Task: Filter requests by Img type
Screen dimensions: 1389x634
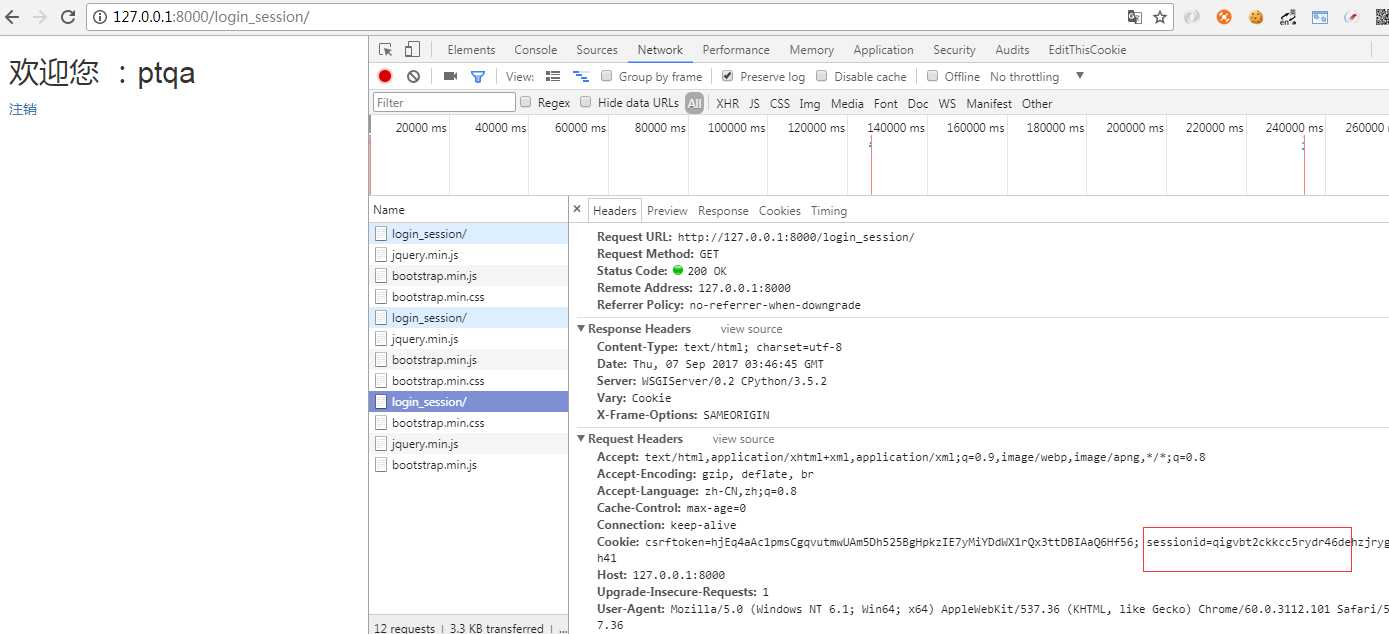Action: [810, 104]
